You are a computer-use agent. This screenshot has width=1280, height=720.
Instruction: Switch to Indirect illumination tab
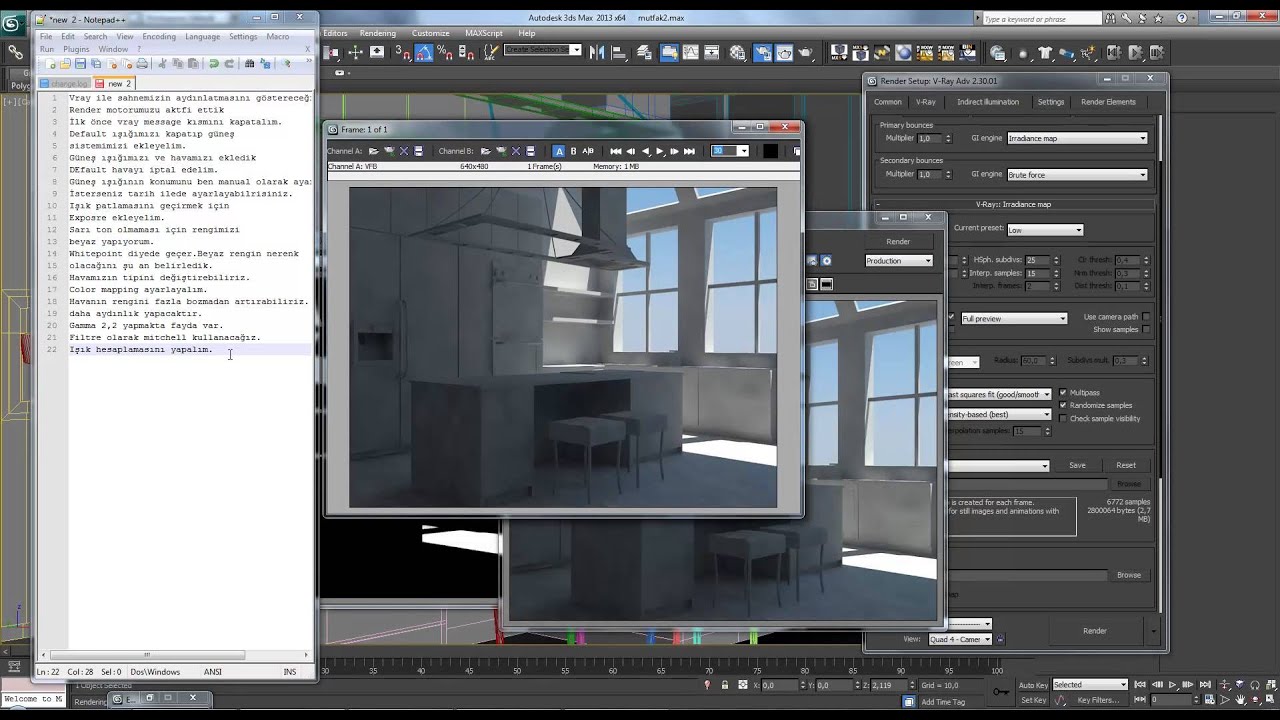tap(988, 102)
